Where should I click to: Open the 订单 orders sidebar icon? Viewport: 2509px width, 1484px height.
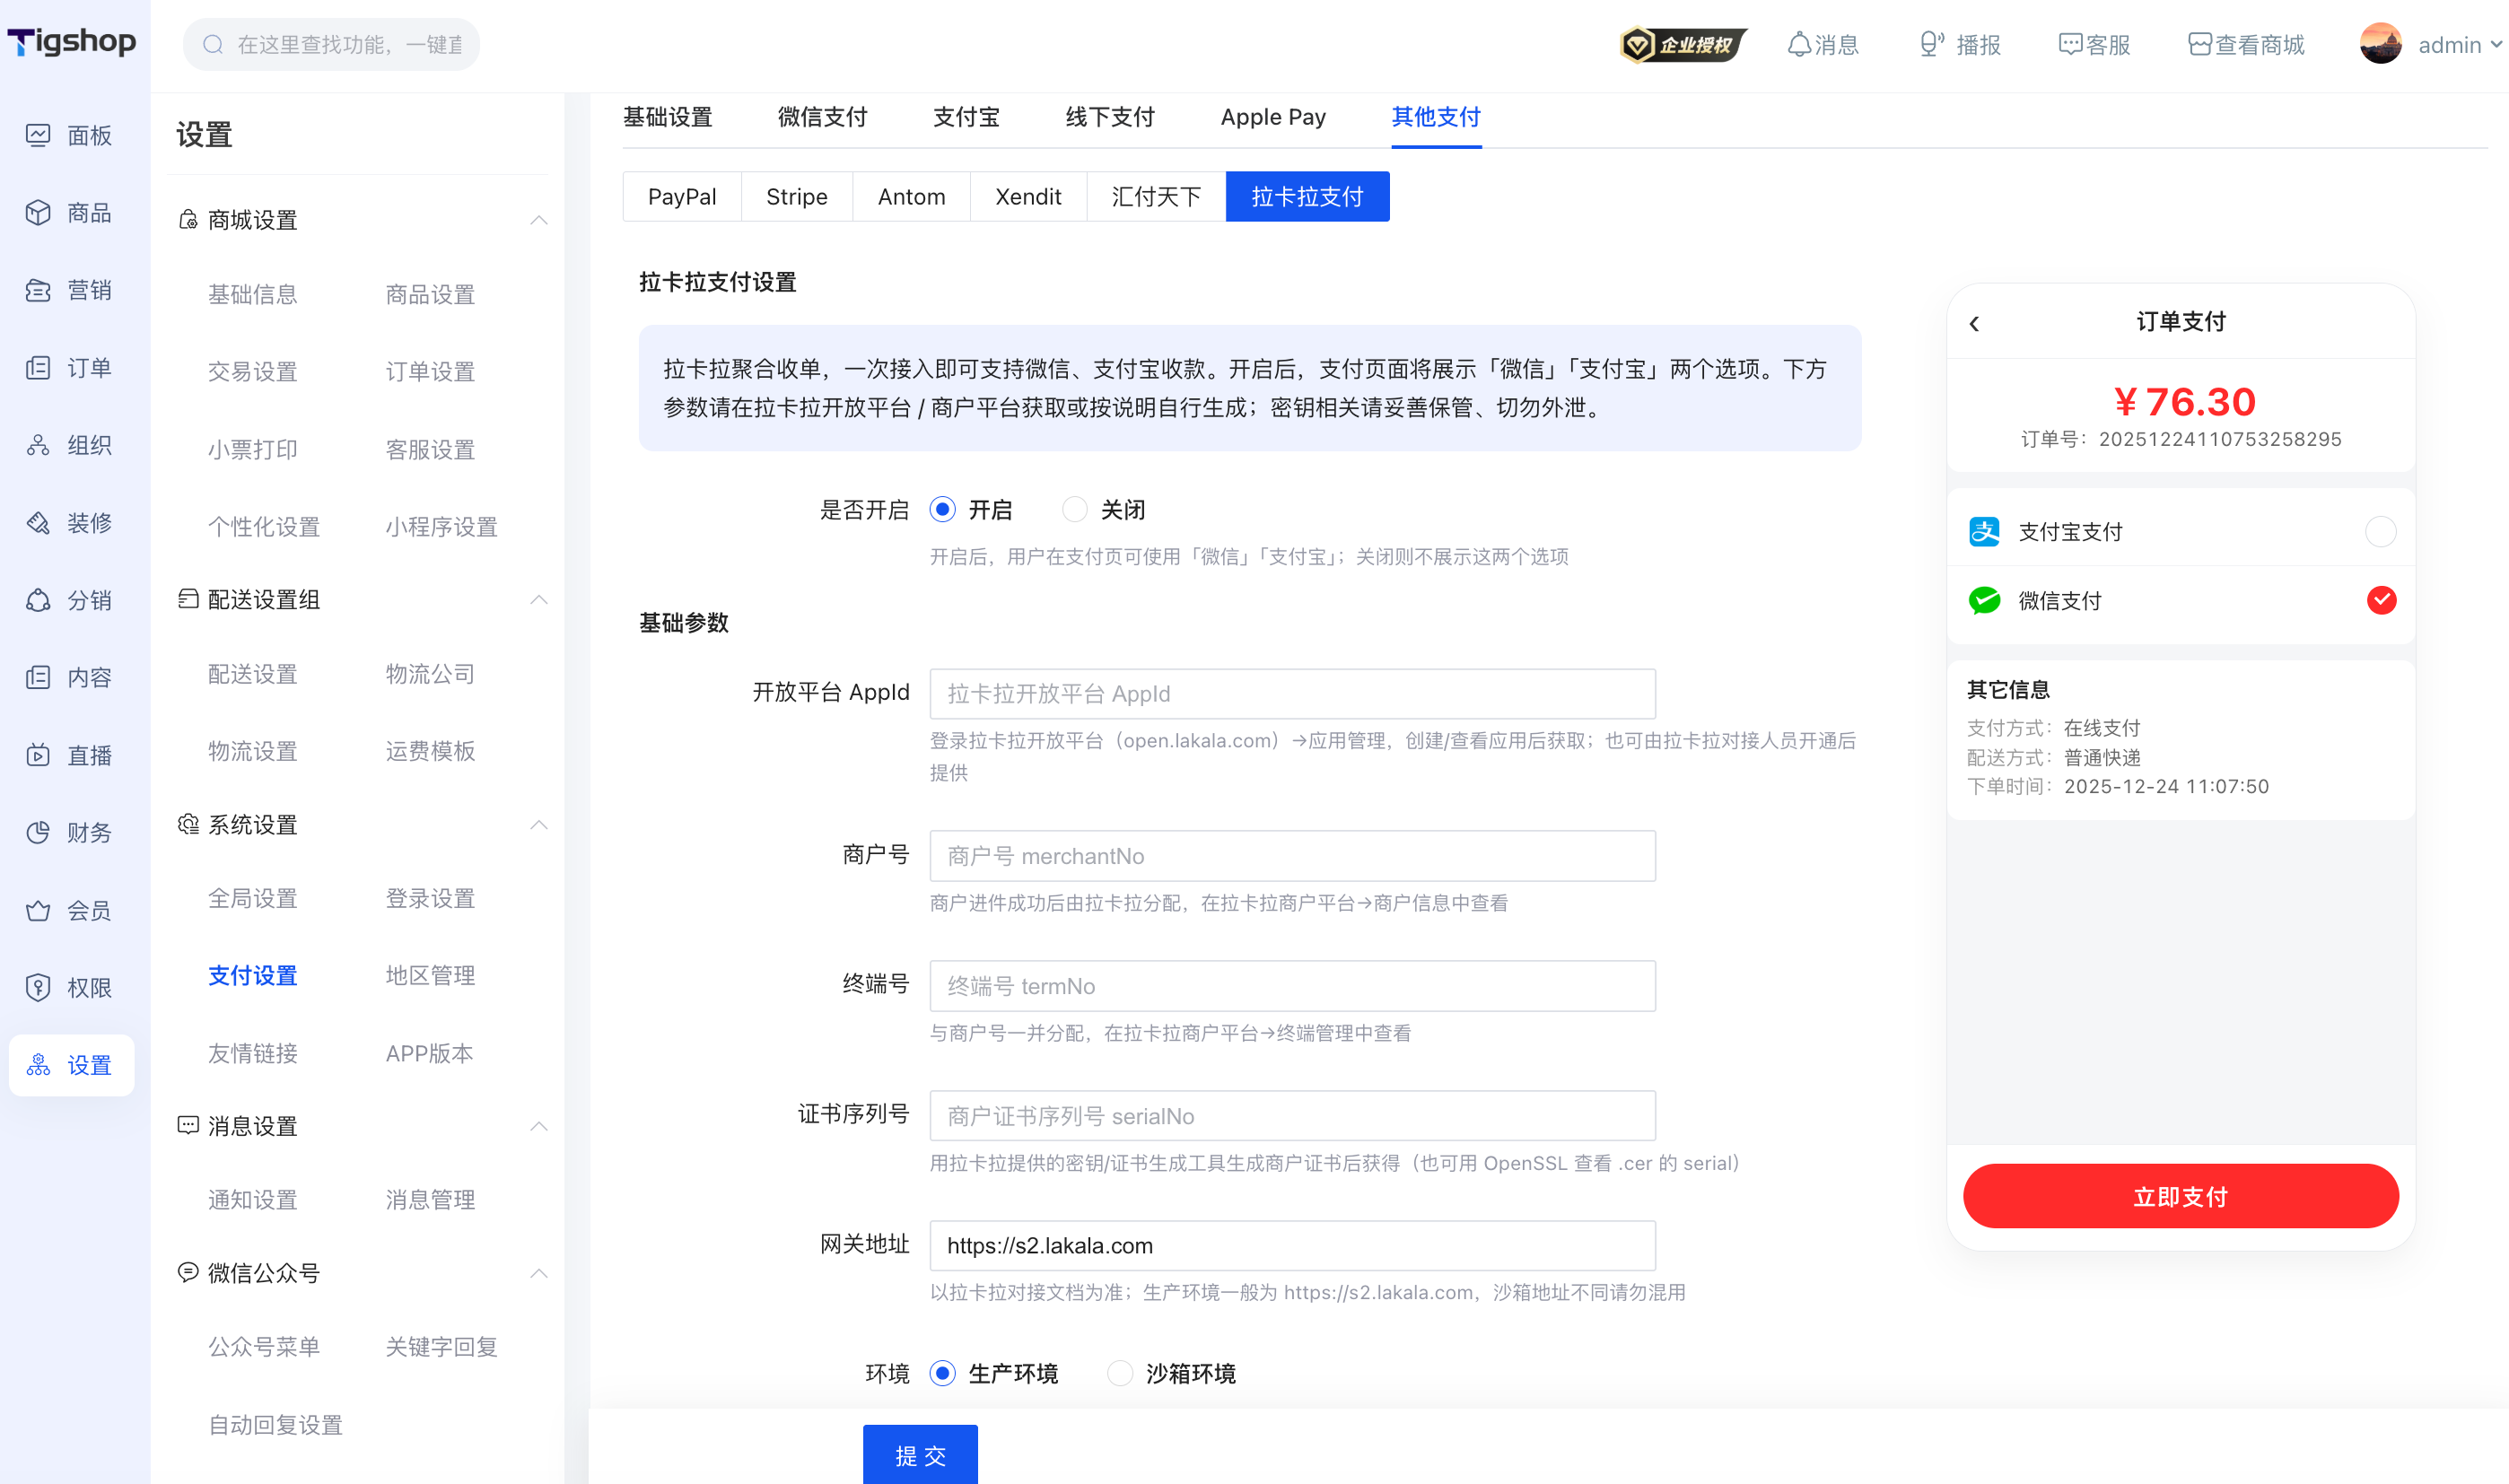point(38,368)
